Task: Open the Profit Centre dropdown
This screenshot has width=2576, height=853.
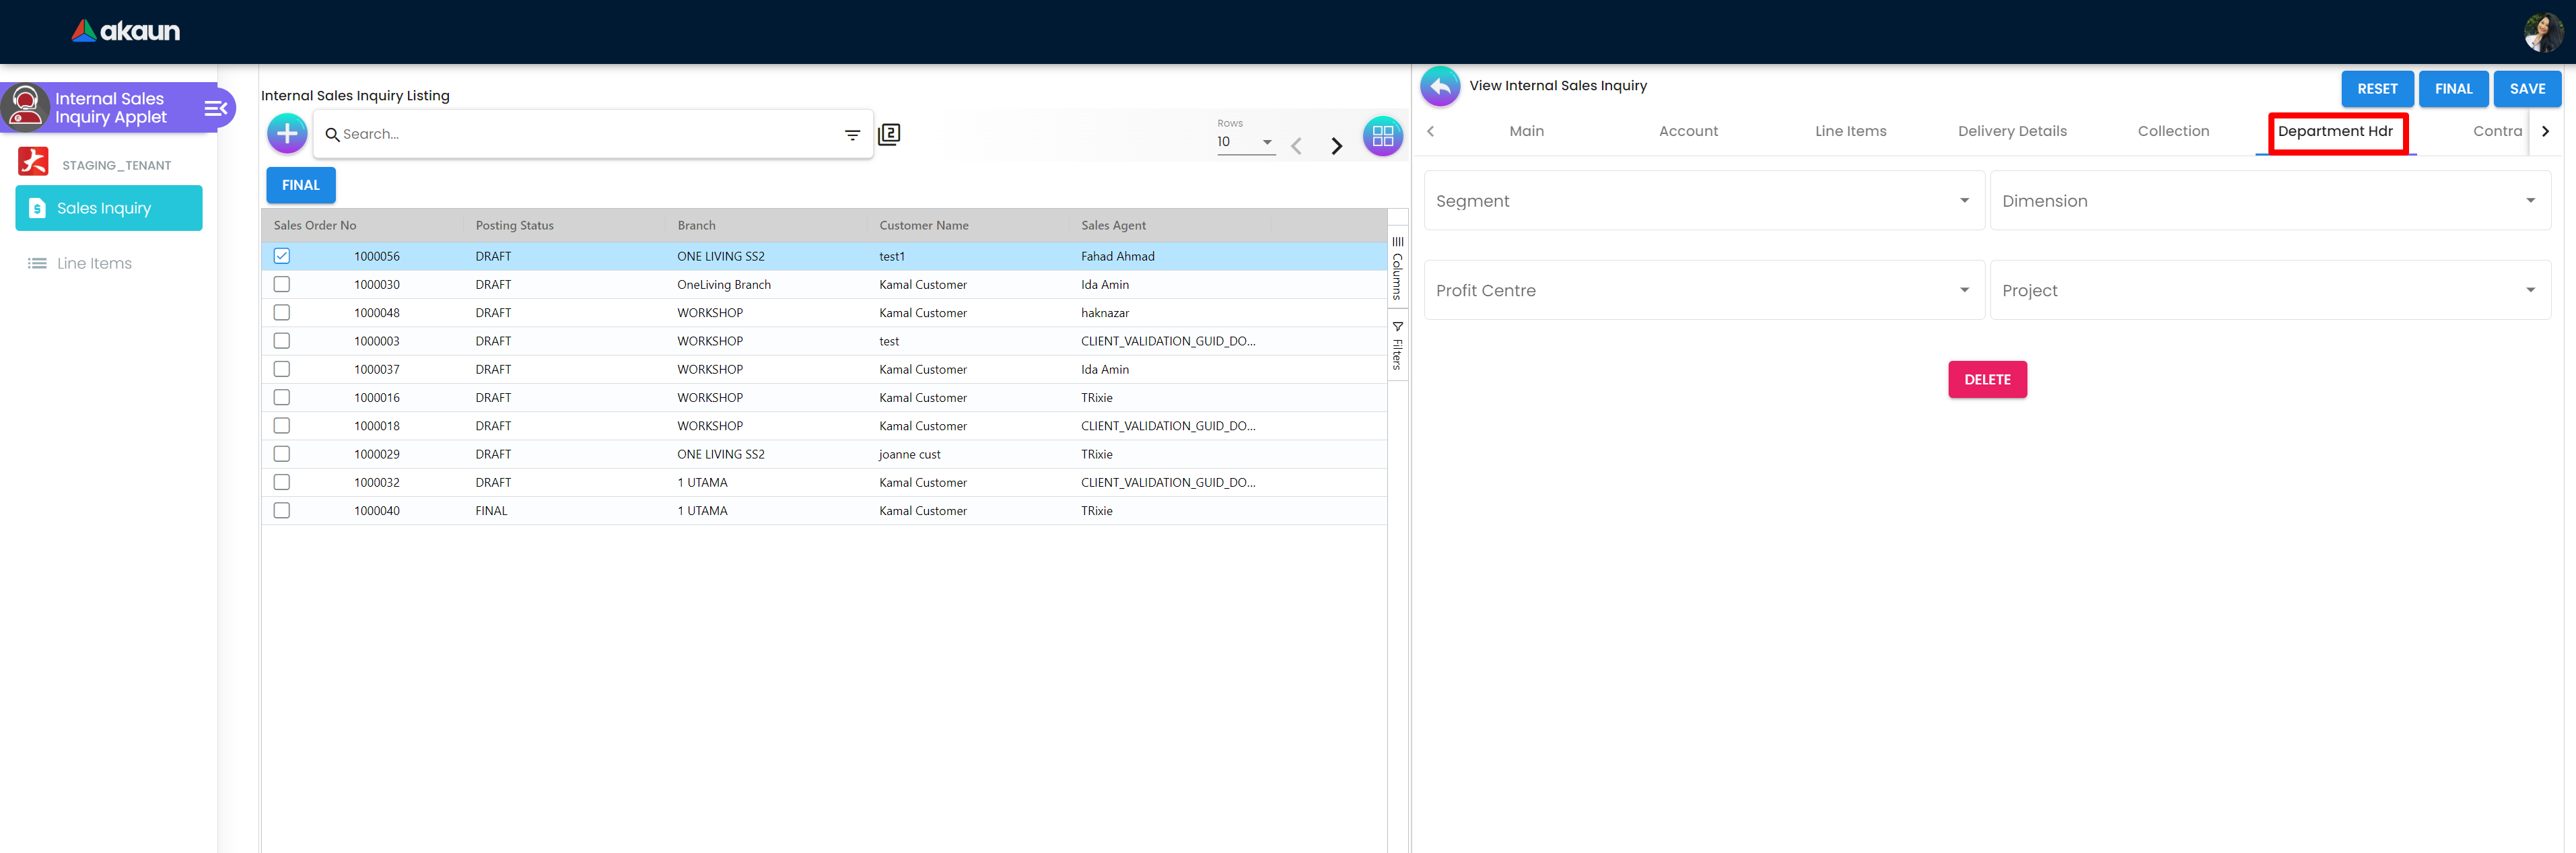Action: pyautogui.click(x=1703, y=290)
